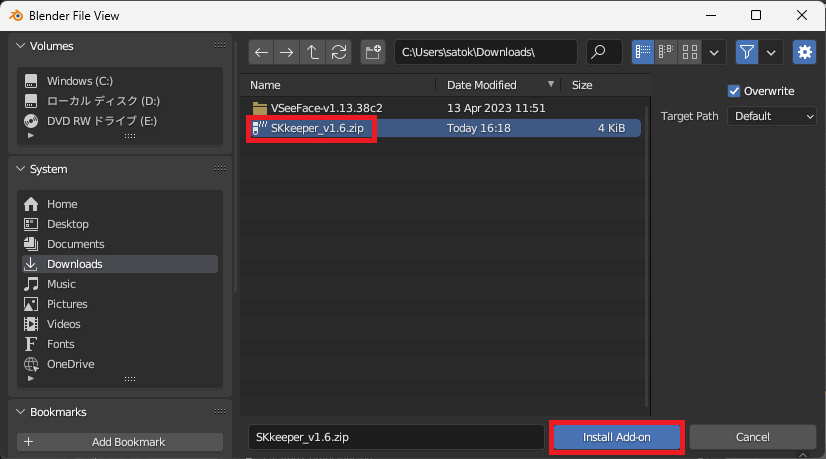
Task: Toggle the options gear panel
Action: 804,52
